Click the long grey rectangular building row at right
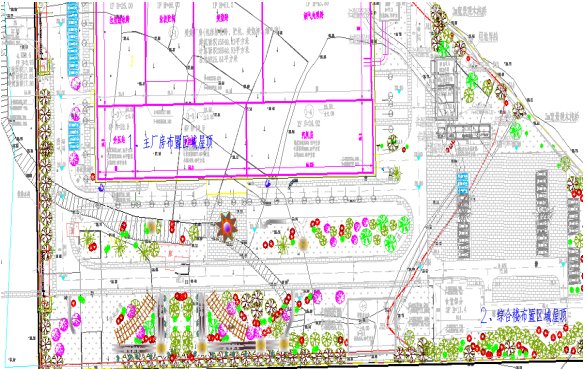This screenshot has width=587, height=369. [x=464, y=132]
